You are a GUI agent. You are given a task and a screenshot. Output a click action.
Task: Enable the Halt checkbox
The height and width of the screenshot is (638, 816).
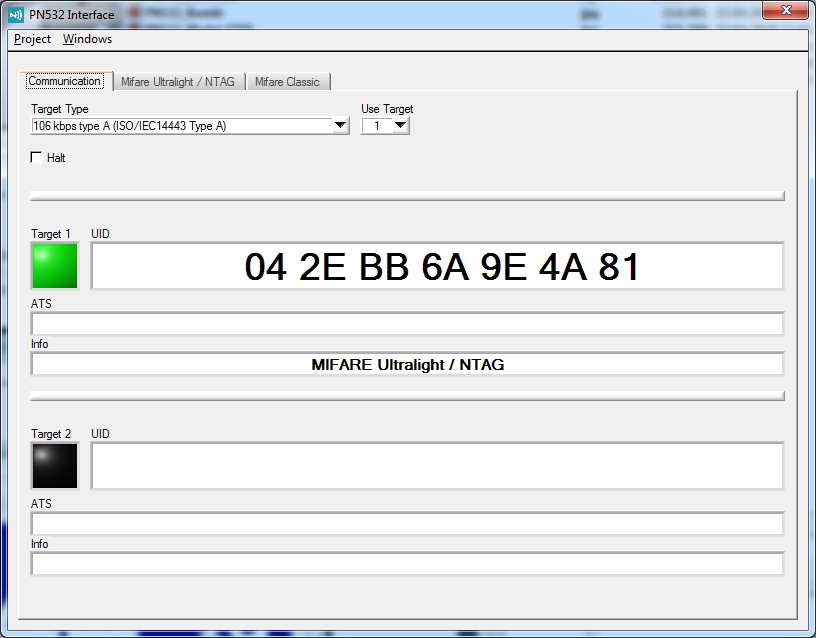pos(36,157)
